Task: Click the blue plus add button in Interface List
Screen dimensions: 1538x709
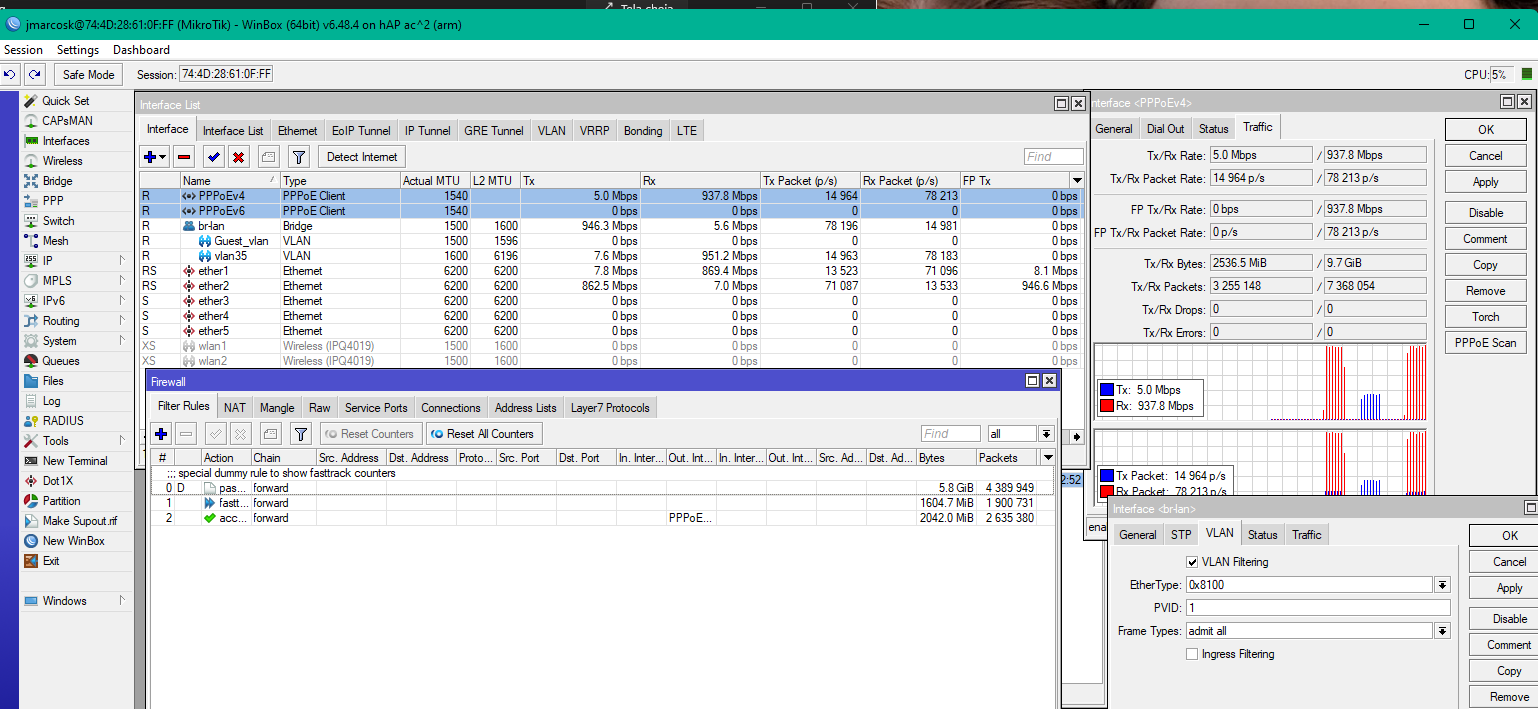Action: [x=151, y=157]
